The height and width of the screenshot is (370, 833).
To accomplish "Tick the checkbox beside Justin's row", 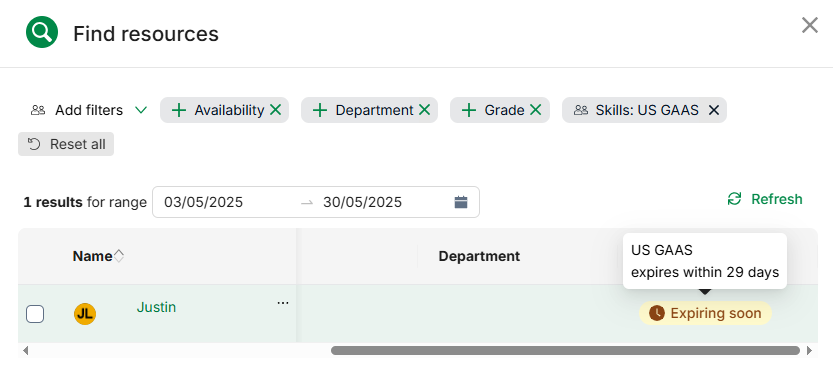I will 35,314.
